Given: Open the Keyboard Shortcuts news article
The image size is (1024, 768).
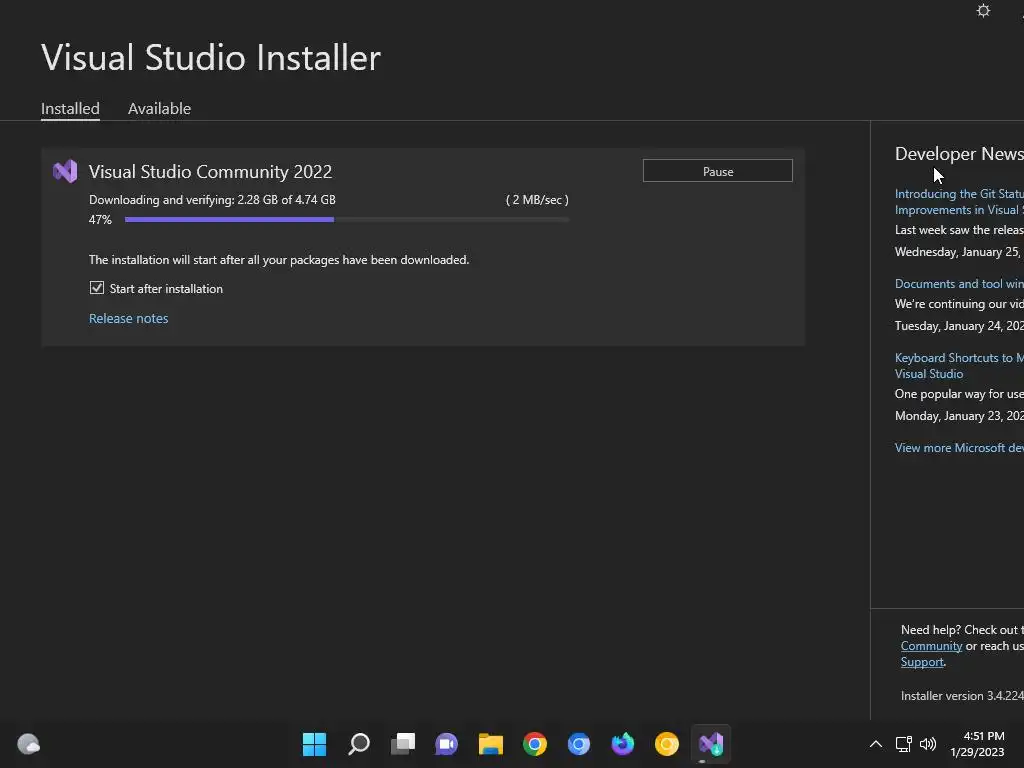Looking at the screenshot, I should click(x=959, y=366).
